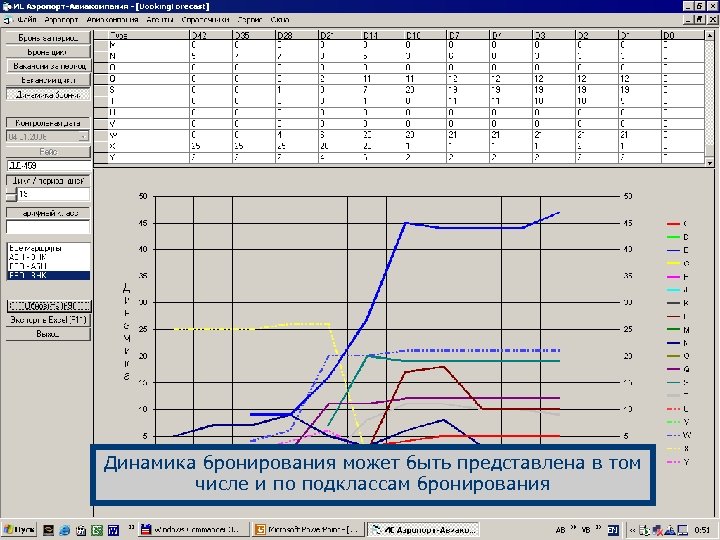Select the third route in the route list

(x=48, y=266)
